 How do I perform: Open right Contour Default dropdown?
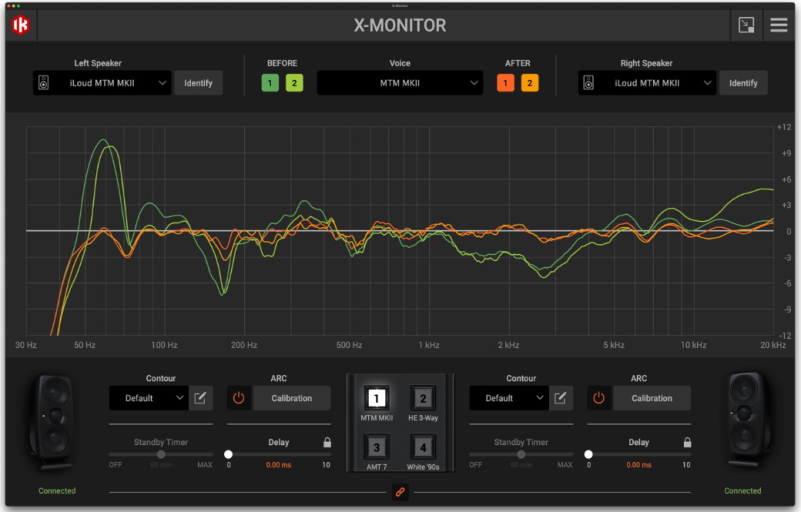pyautogui.click(x=509, y=398)
